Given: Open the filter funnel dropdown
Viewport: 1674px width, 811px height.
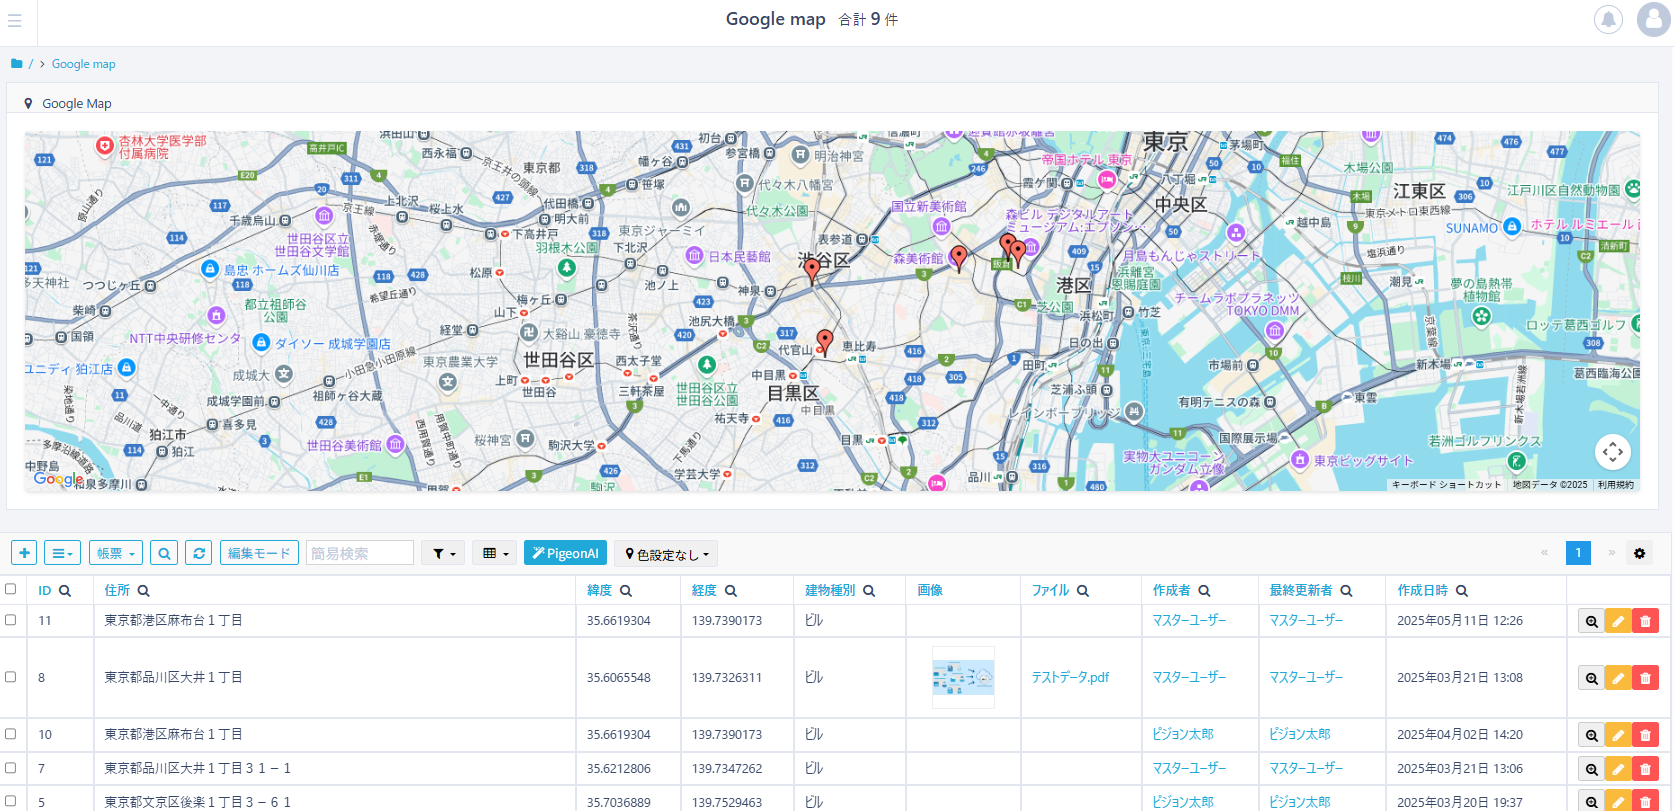Looking at the screenshot, I should click(443, 553).
